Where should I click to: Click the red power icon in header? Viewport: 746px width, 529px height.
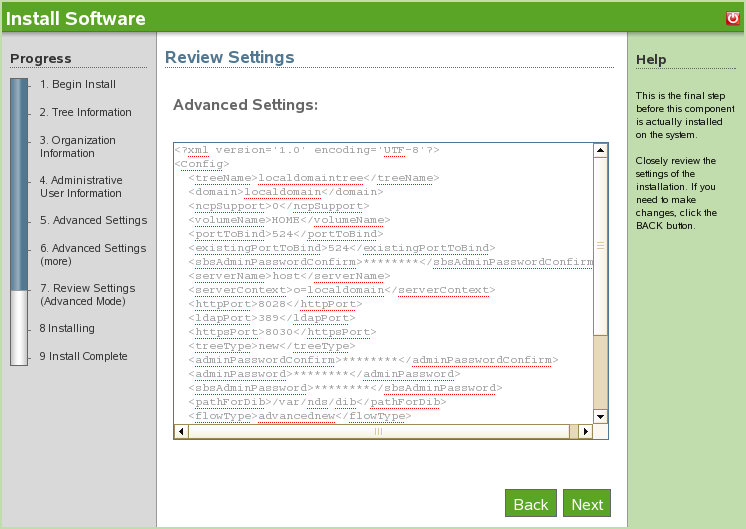point(733,18)
